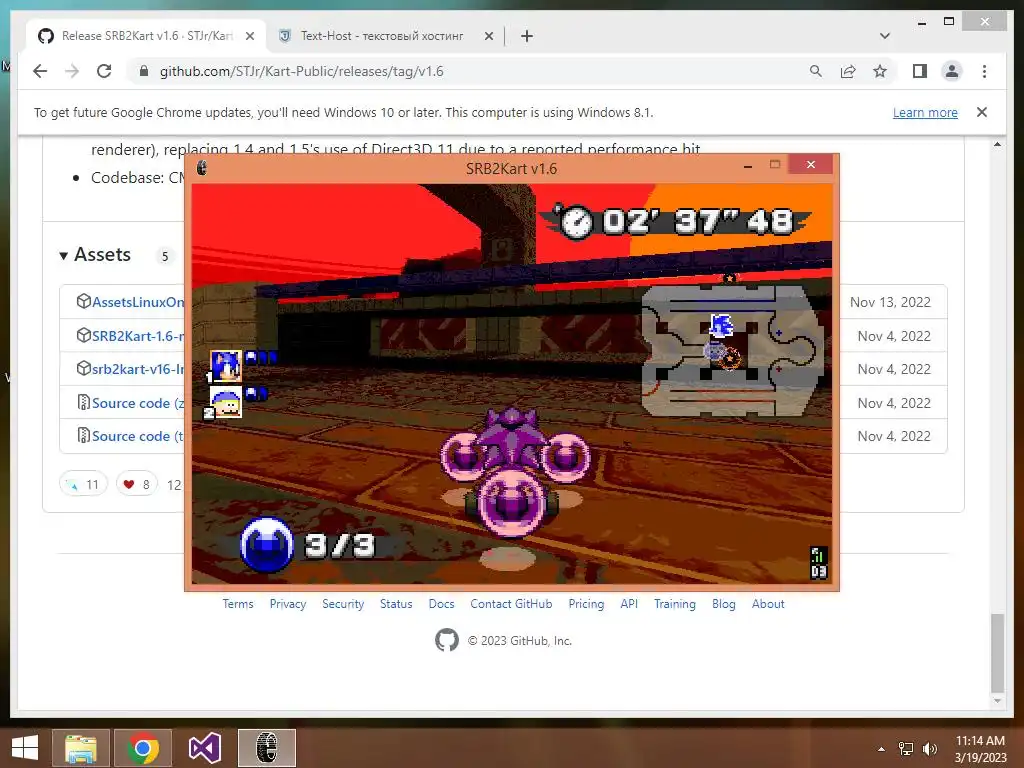Open the Terms footer link
1024x768 pixels.
238,603
